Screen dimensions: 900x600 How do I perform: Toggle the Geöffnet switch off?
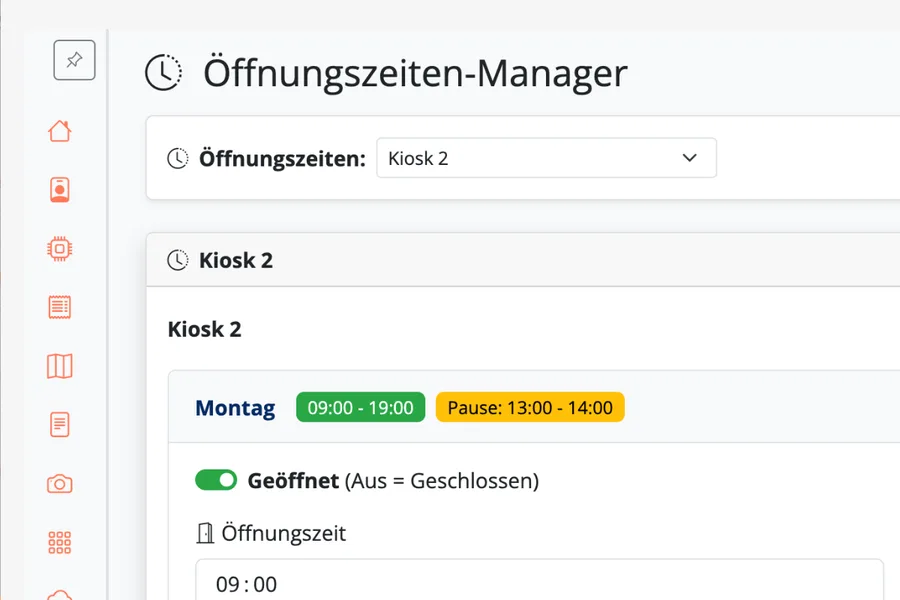tap(216, 481)
